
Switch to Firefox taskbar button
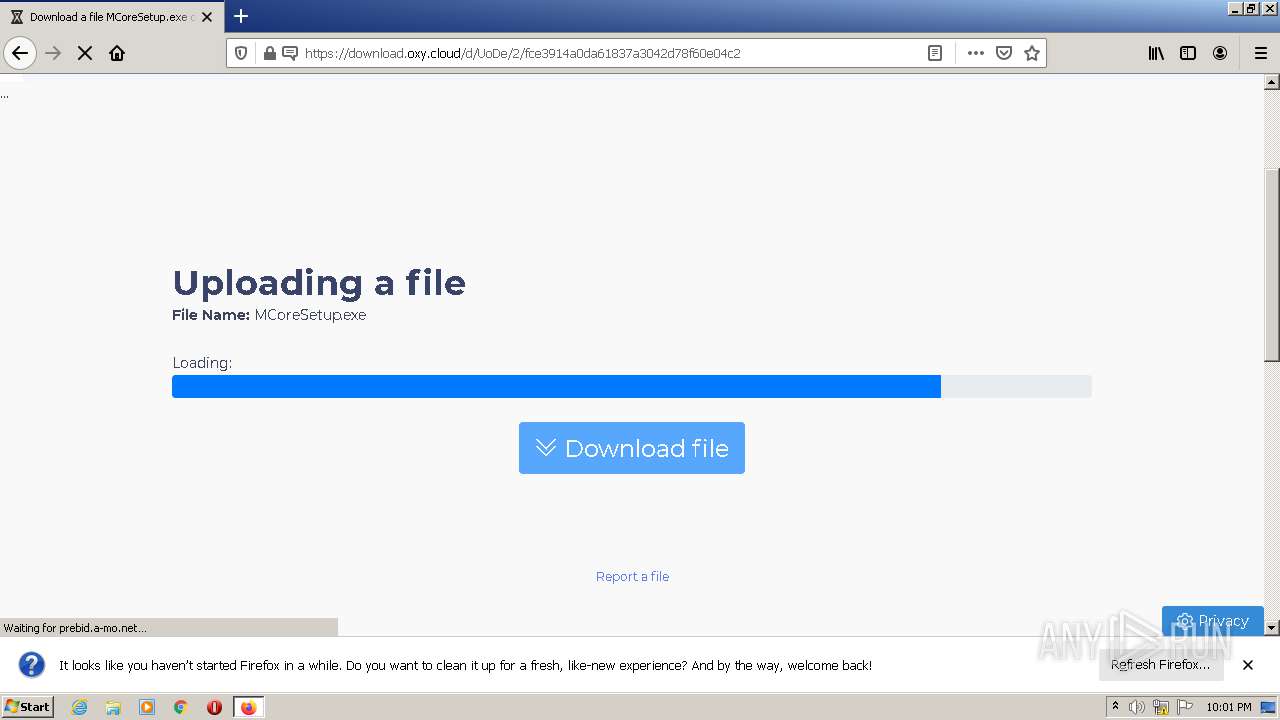[x=248, y=707]
